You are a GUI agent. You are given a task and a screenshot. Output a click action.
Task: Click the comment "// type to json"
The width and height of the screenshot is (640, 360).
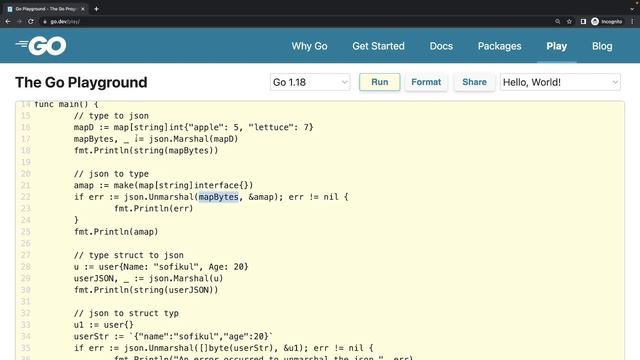[x=111, y=116]
